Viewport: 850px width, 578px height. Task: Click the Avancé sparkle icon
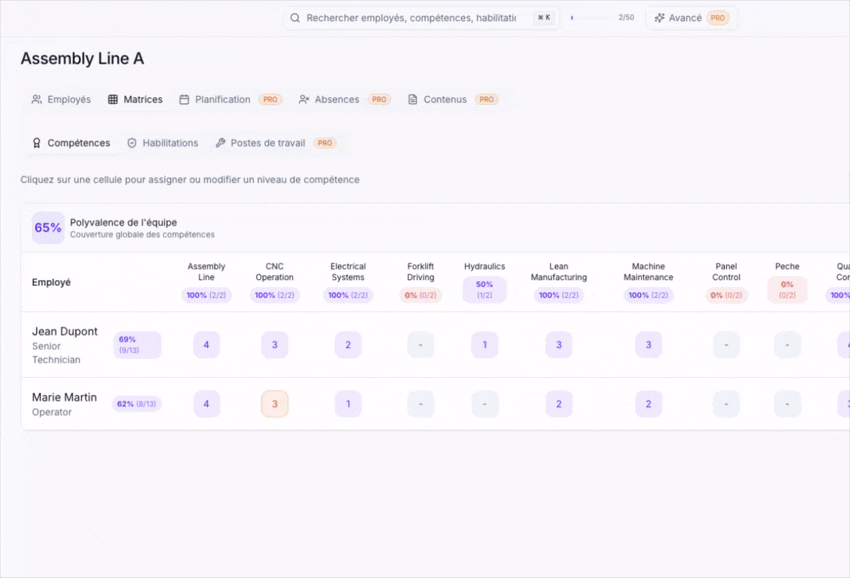tap(659, 18)
